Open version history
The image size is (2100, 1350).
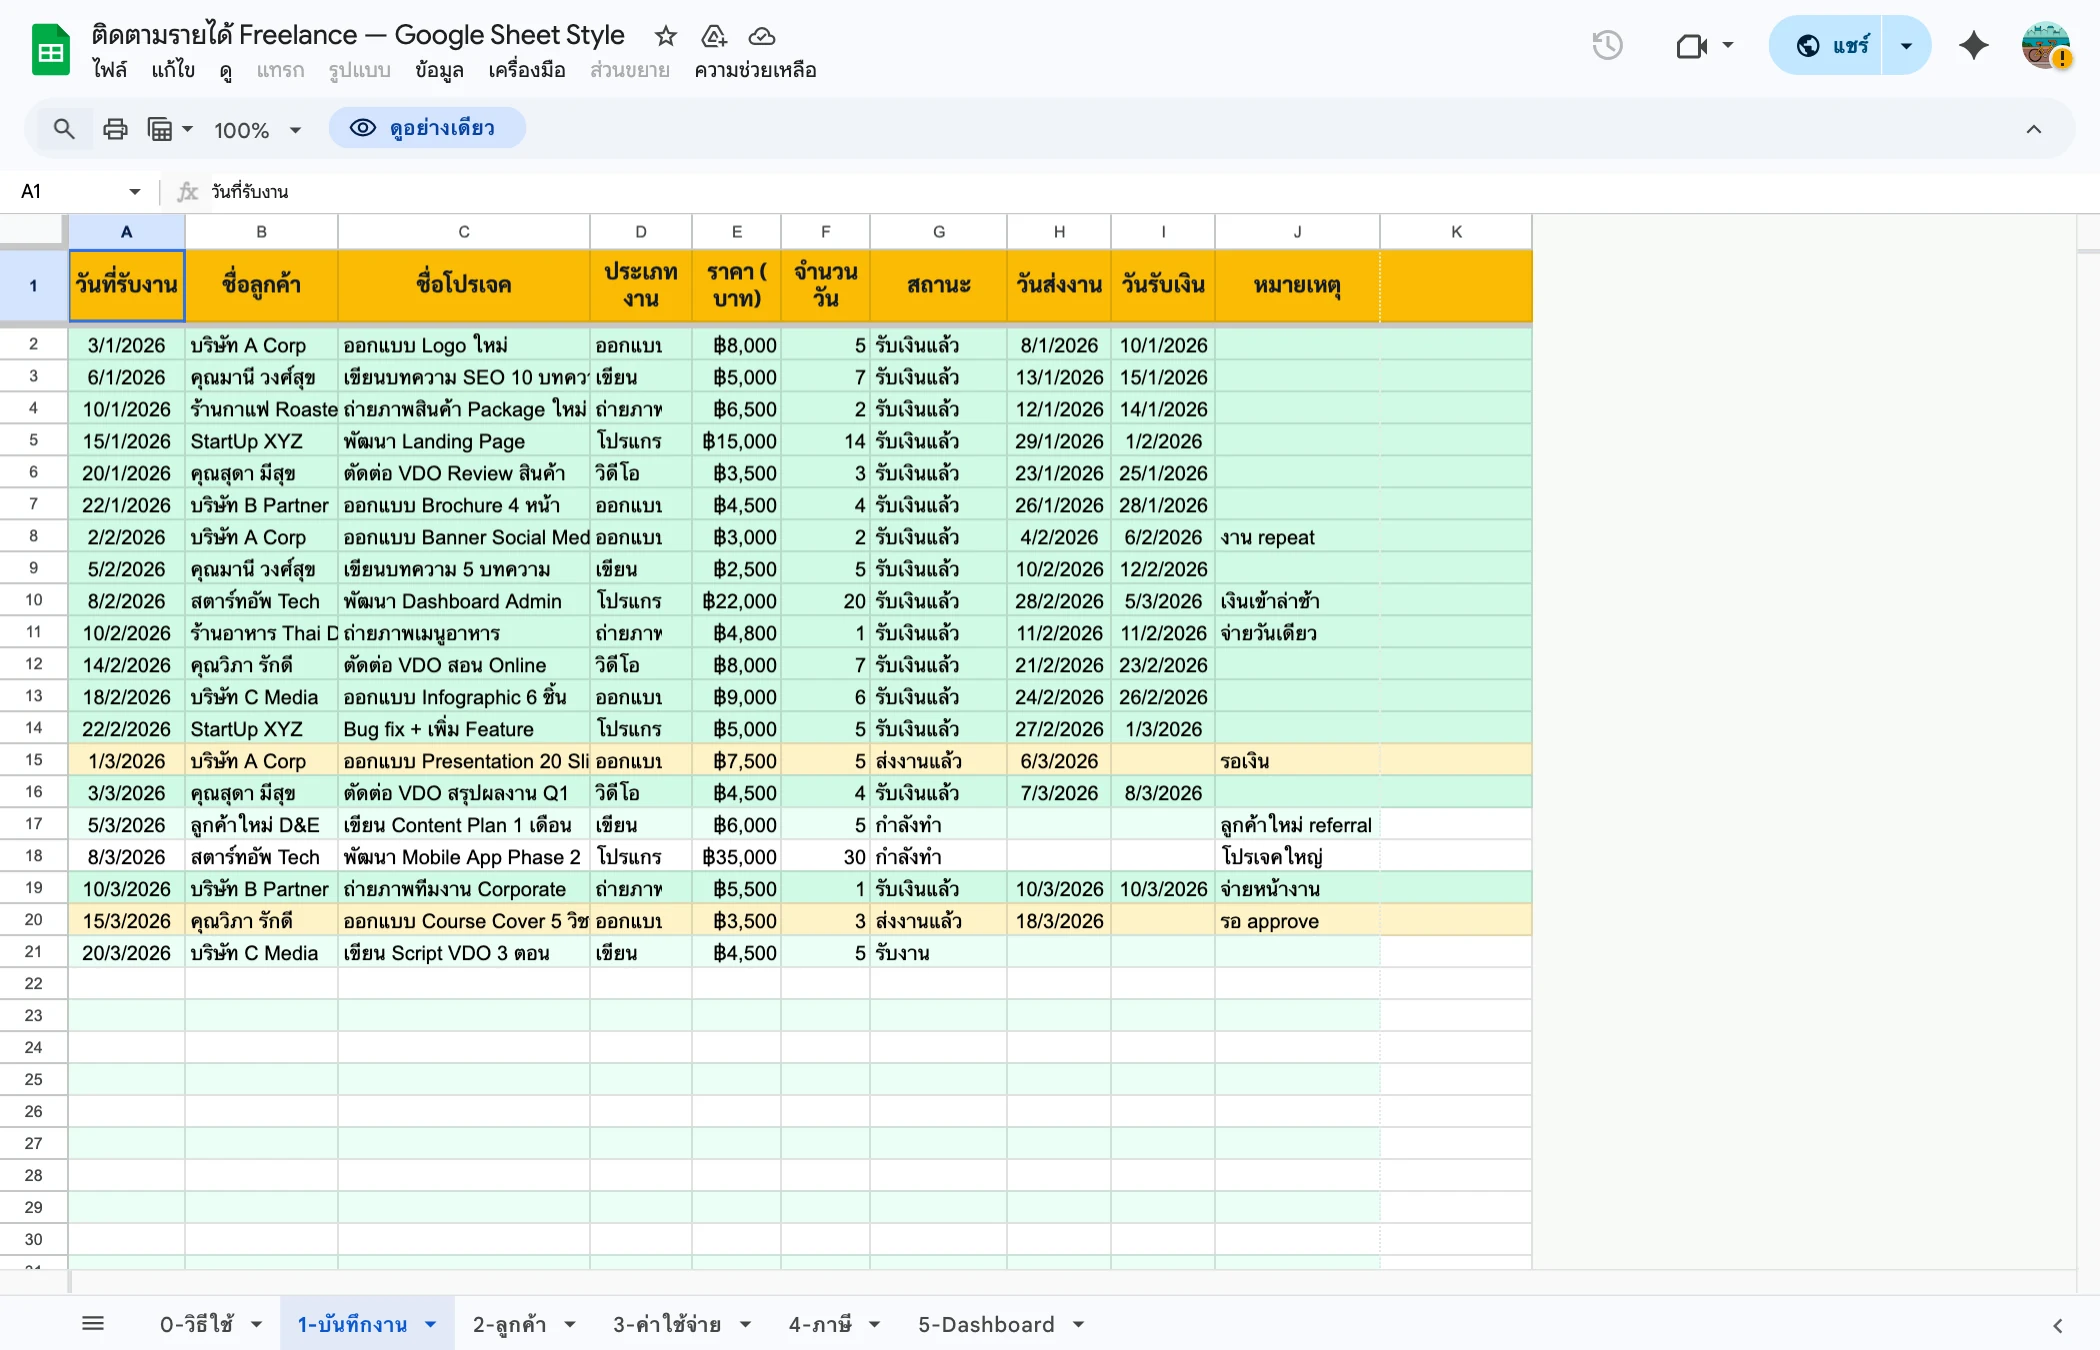(1606, 45)
